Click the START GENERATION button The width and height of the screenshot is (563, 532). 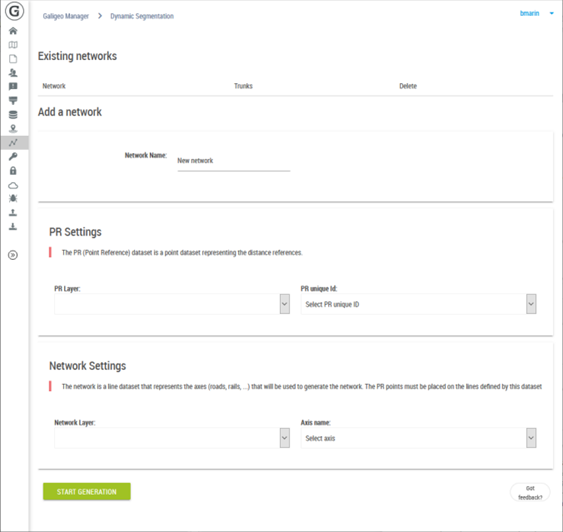[87, 491]
